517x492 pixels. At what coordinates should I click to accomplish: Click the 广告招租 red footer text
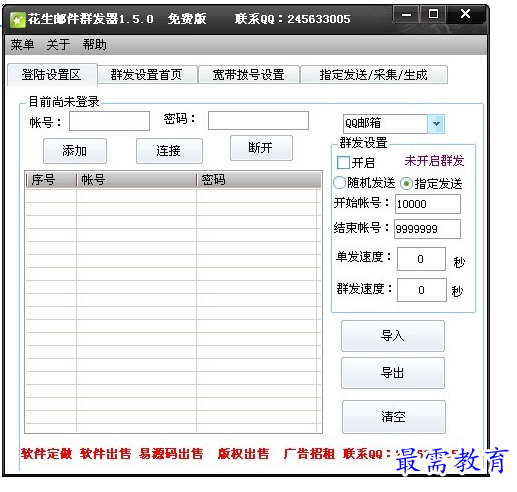coord(309,454)
